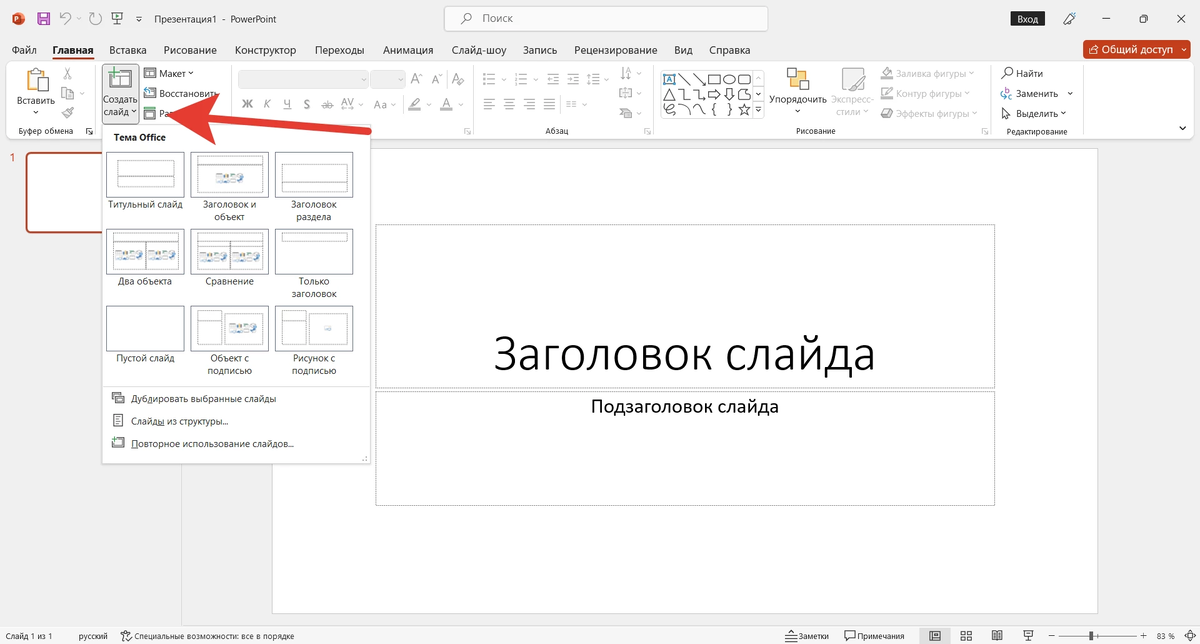Open Customize Quick Access Toolbar arrow

tap(137, 19)
